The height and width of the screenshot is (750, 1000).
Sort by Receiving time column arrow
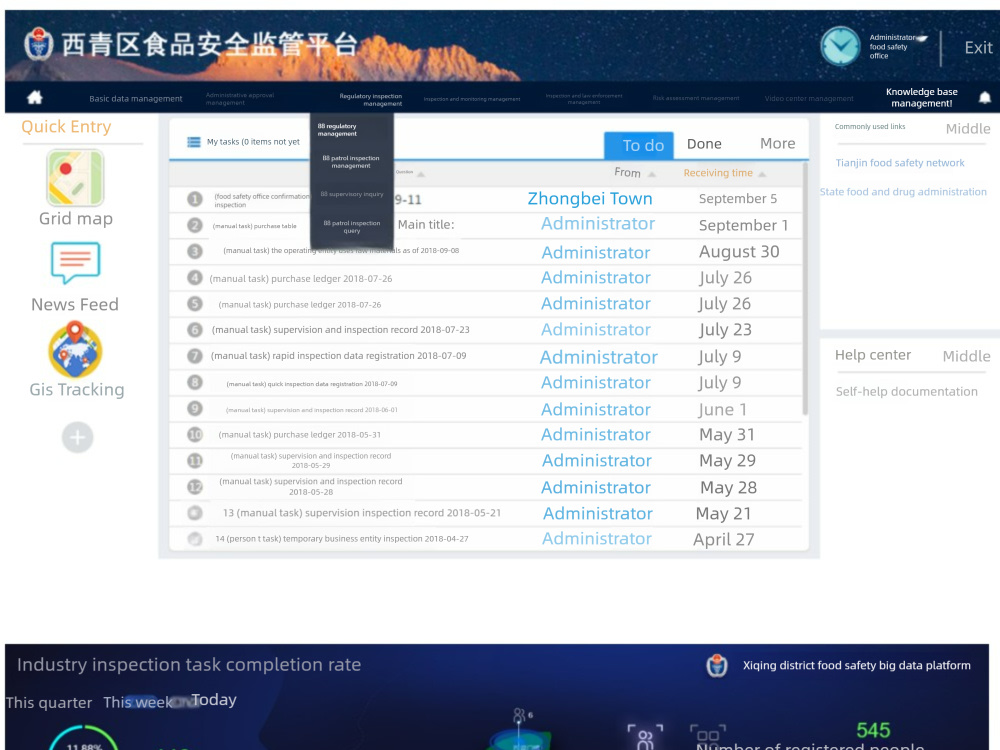pos(762,174)
